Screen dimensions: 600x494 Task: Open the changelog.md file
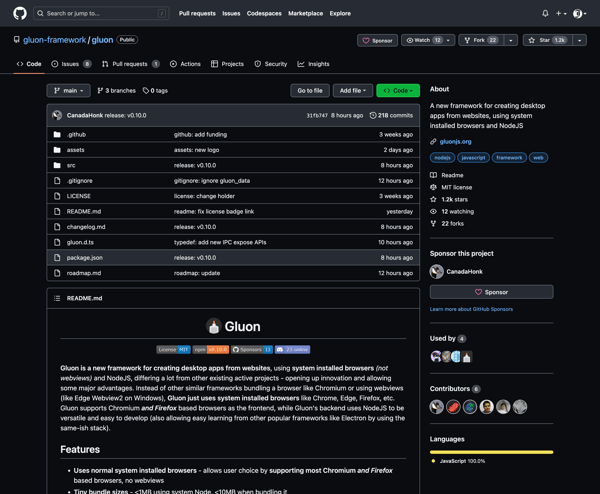coord(86,227)
